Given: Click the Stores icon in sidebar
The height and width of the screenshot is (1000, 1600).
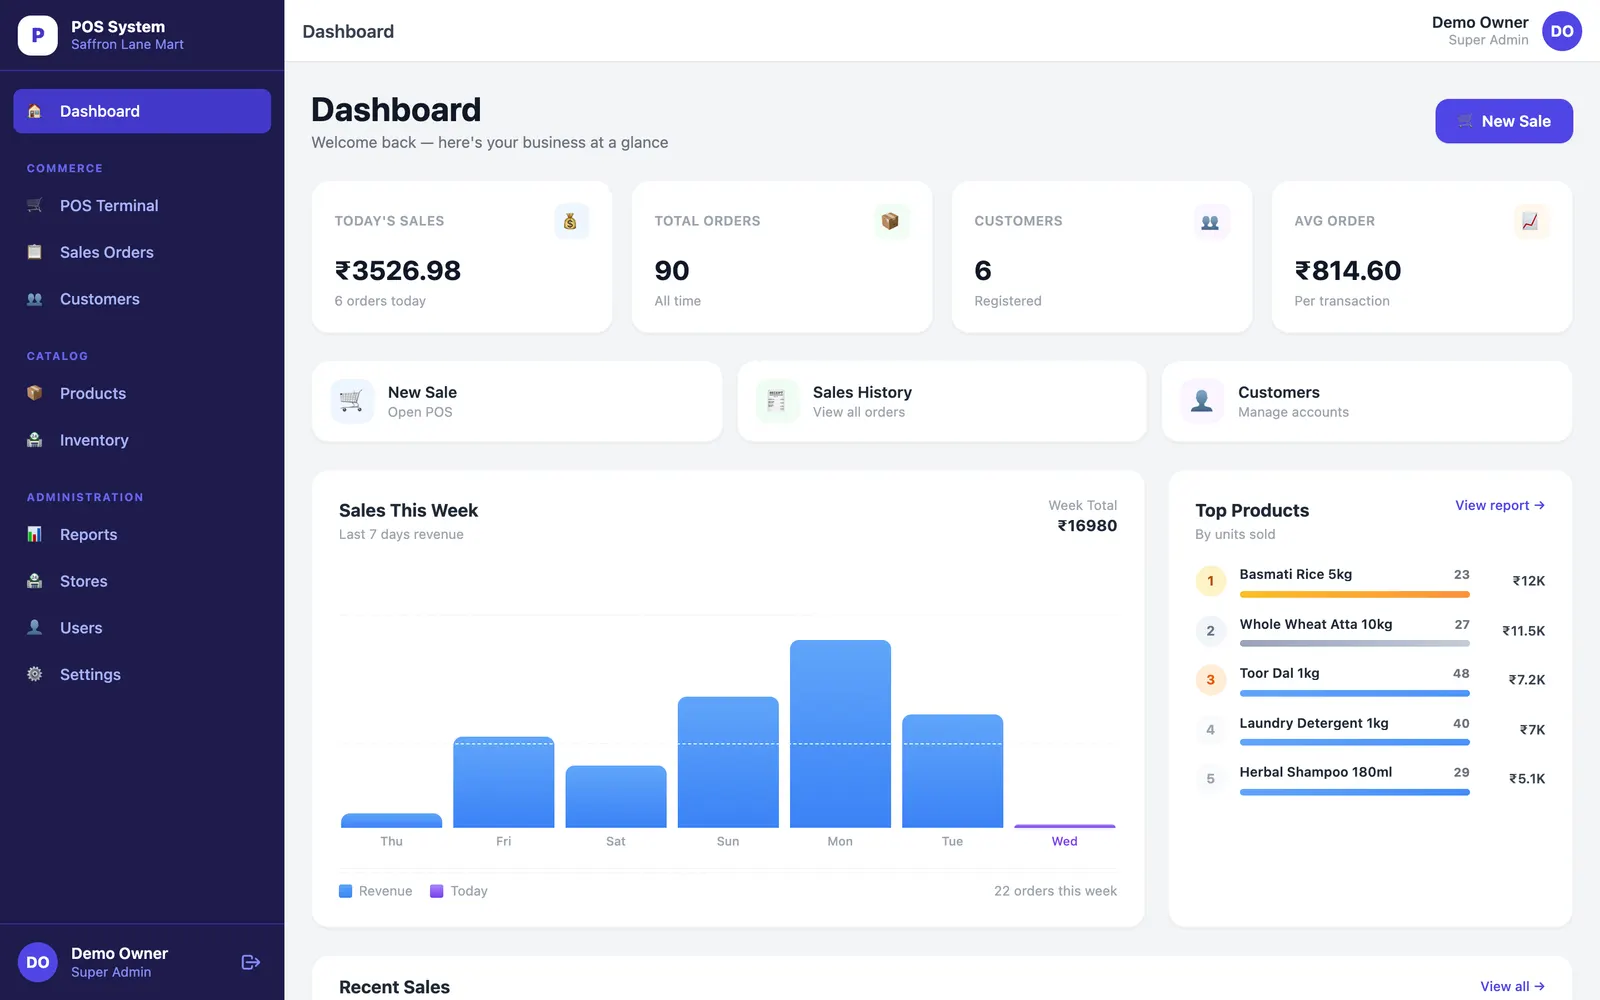Looking at the screenshot, I should click(34, 581).
